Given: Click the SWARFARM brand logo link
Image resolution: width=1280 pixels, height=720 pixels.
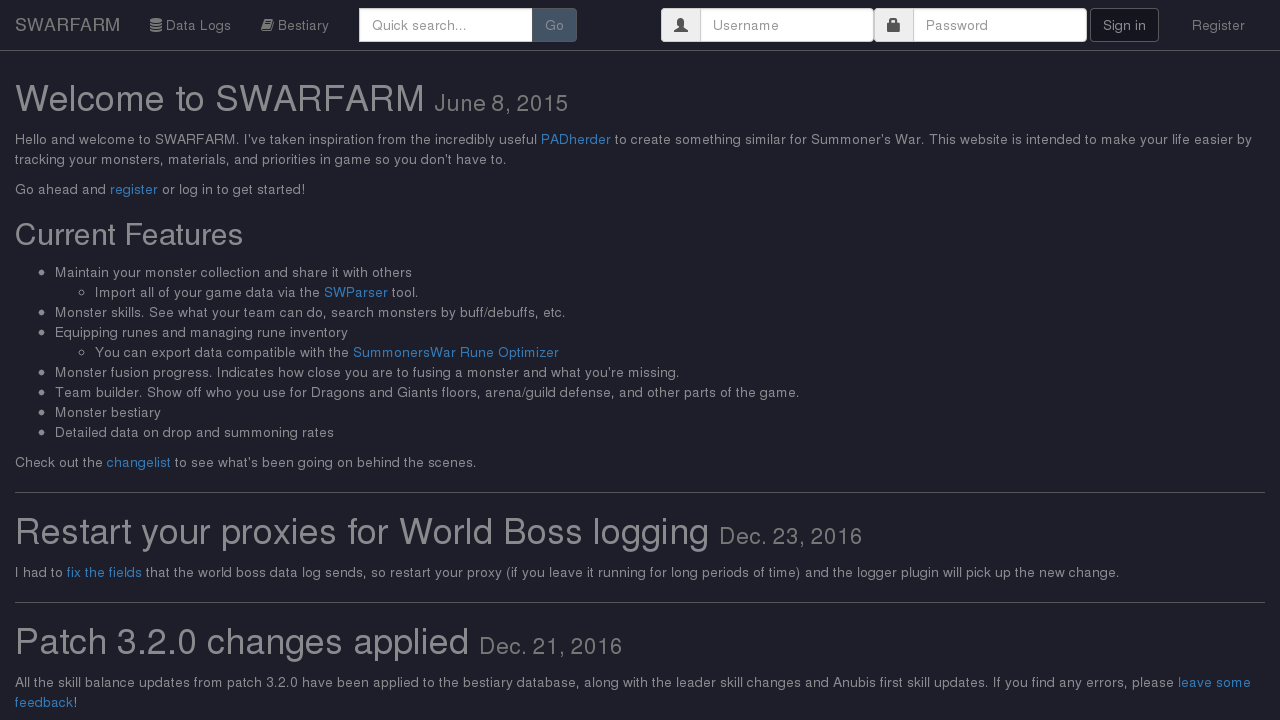Looking at the screenshot, I should click(x=67, y=25).
